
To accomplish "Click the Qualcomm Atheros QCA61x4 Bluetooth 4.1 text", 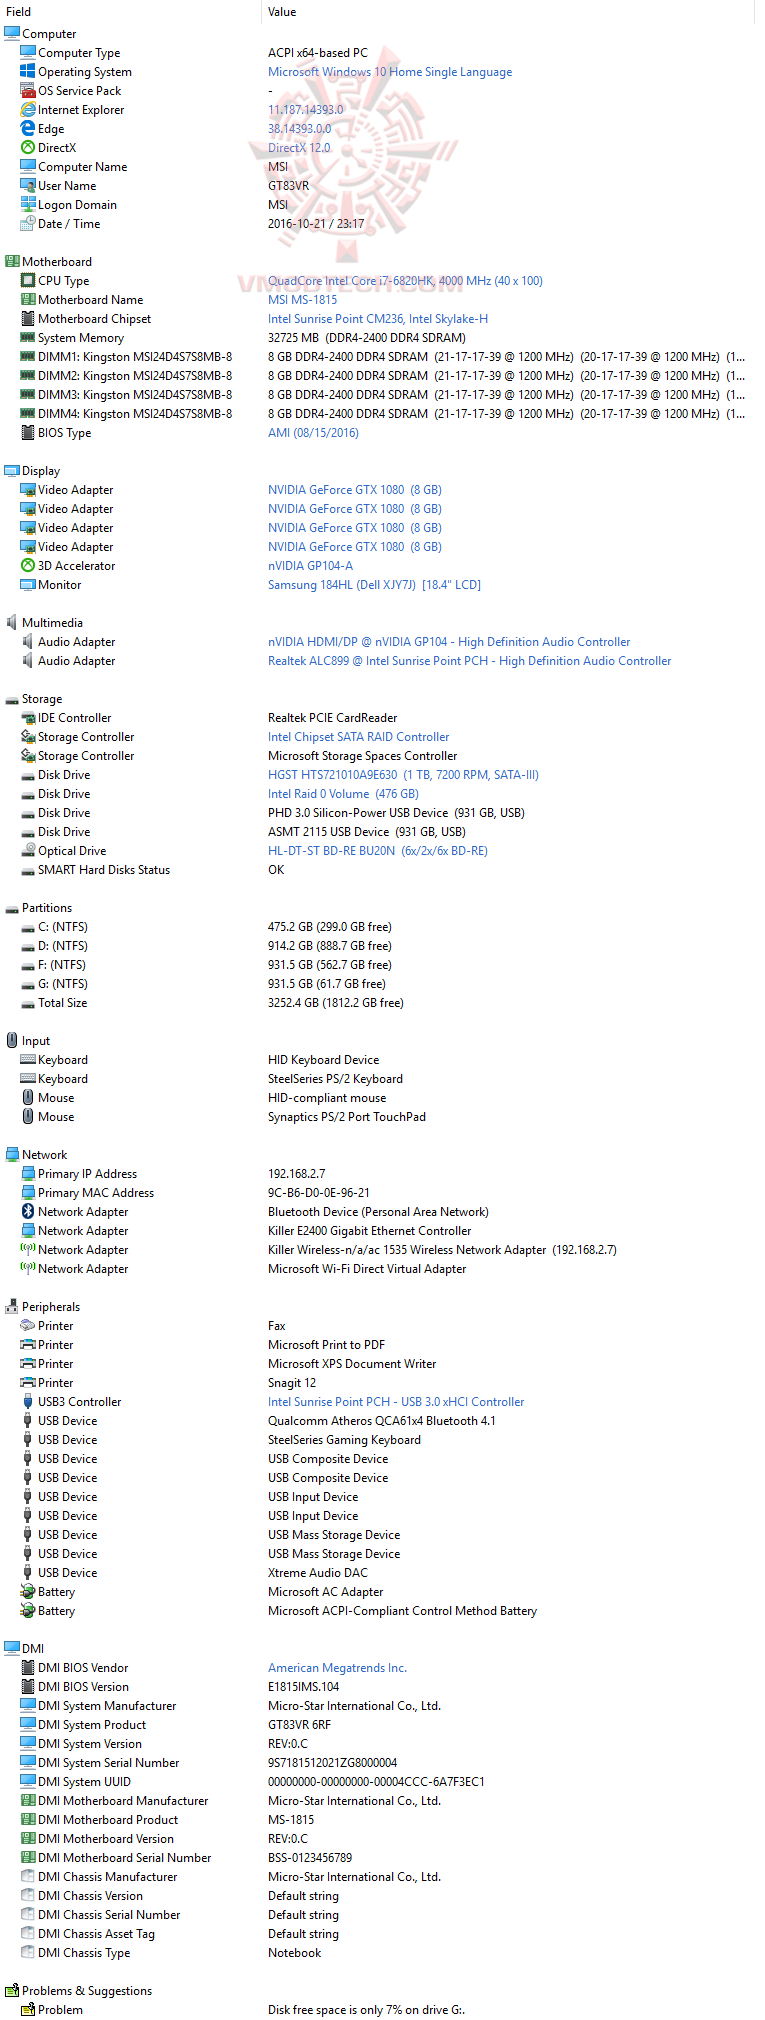I will 381,1421.
